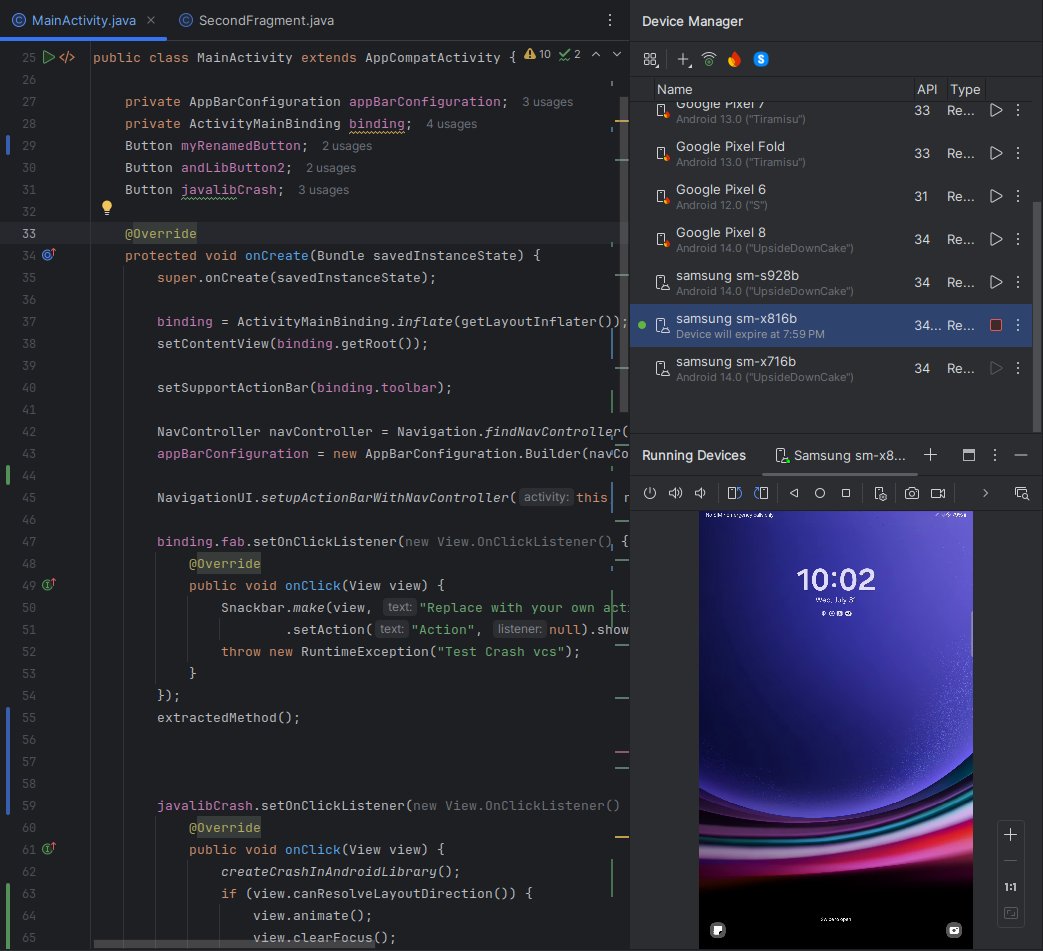Select the samsung sm-s928b device row
This screenshot has width=1043, height=951.
coord(800,282)
